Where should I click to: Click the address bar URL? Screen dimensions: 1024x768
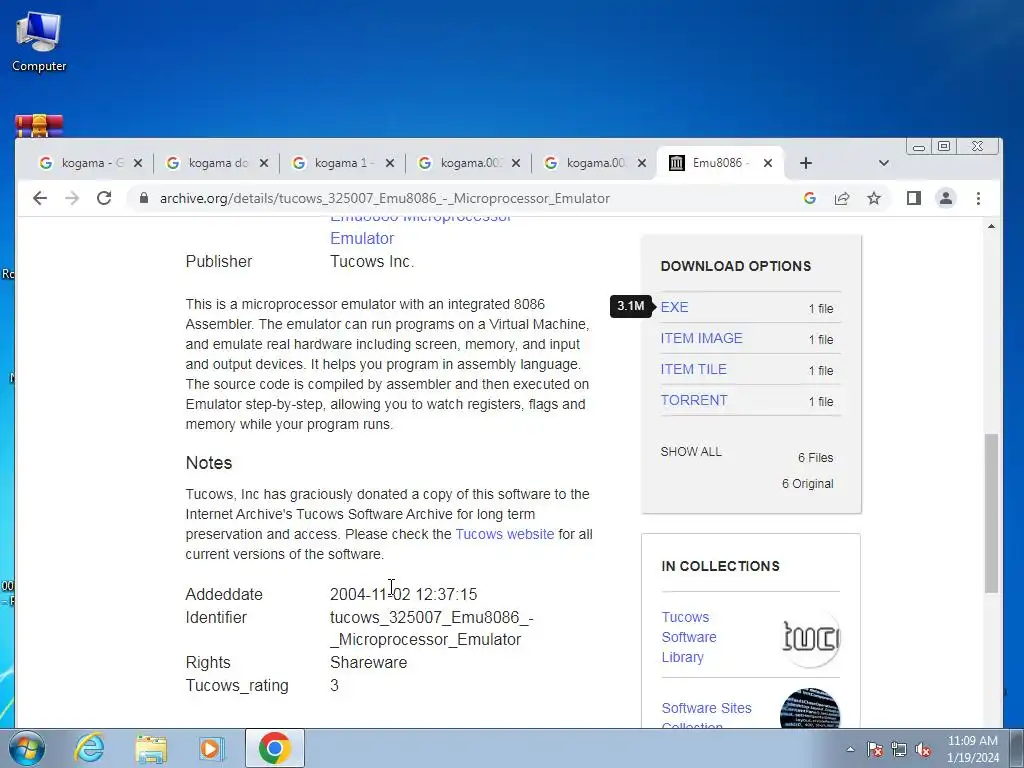click(385, 198)
